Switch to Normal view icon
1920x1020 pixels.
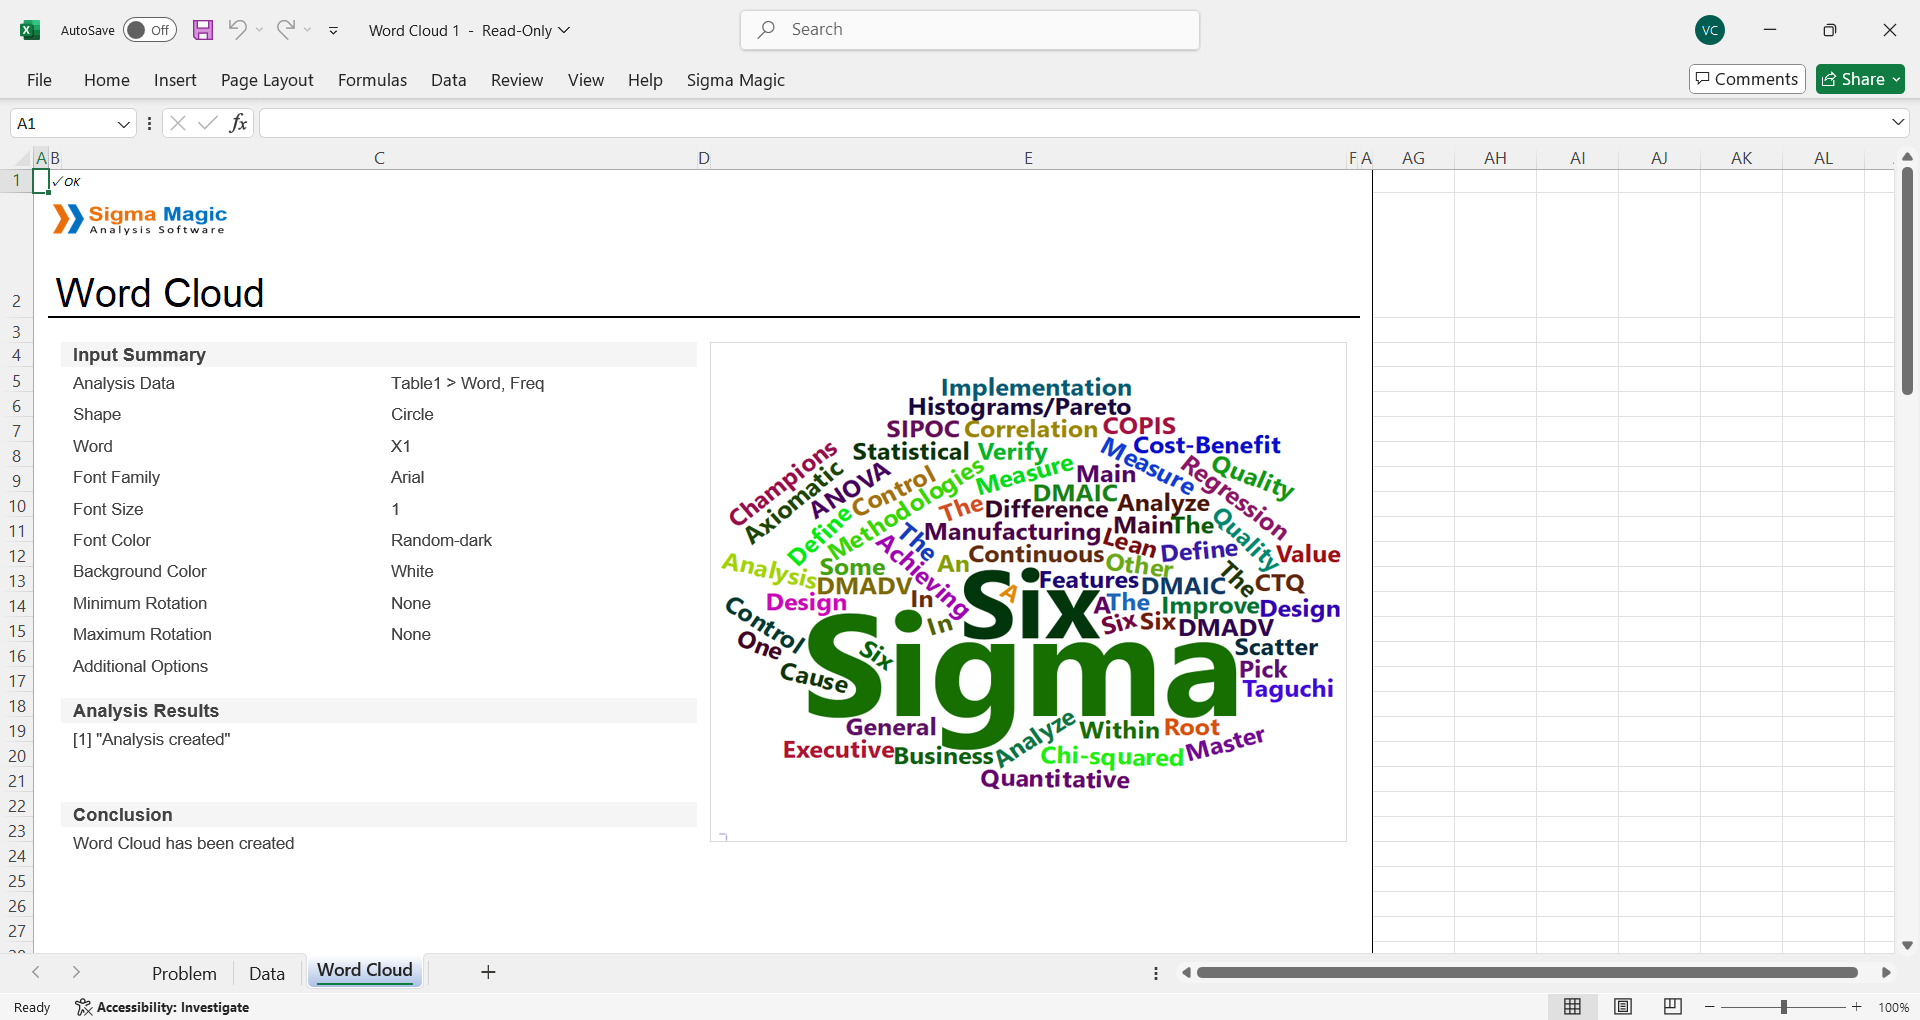point(1572,1007)
